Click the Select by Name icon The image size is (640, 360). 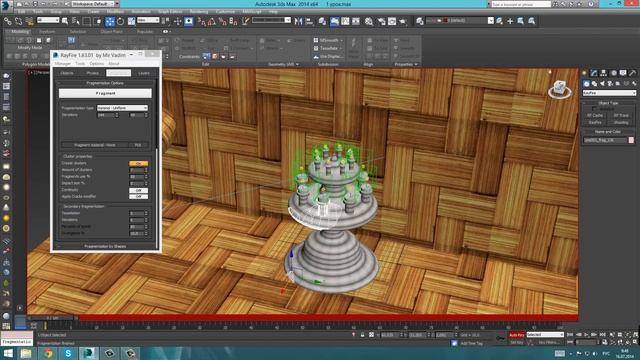[x=76, y=21]
